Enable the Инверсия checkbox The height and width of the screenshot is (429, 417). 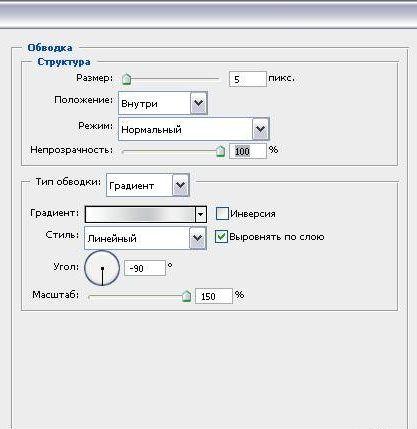coord(222,214)
